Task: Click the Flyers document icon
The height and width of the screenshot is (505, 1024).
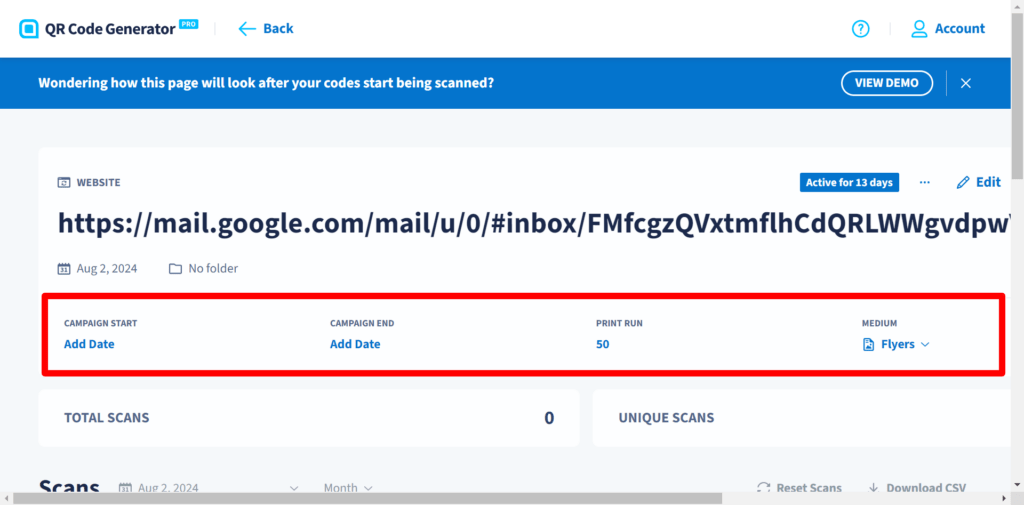Action: (x=868, y=344)
